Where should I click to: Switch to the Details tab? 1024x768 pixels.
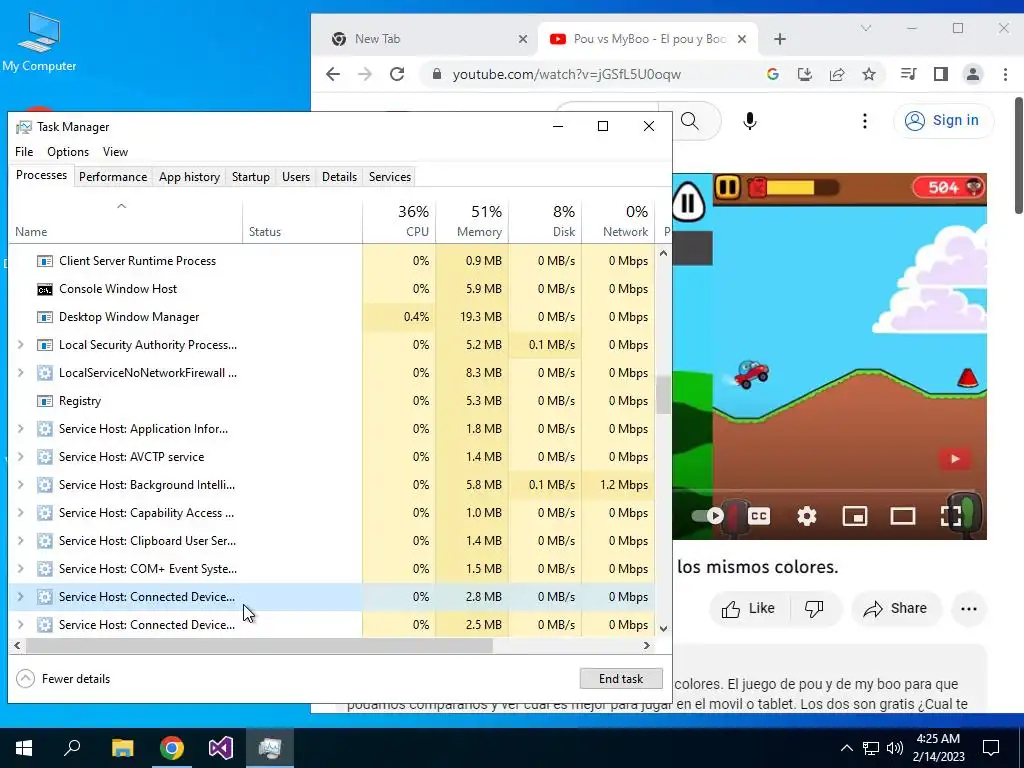click(340, 177)
